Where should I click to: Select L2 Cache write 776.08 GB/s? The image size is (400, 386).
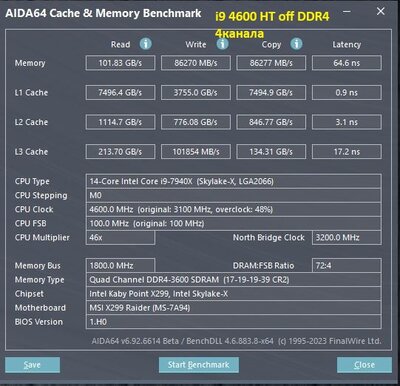[x=196, y=122]
